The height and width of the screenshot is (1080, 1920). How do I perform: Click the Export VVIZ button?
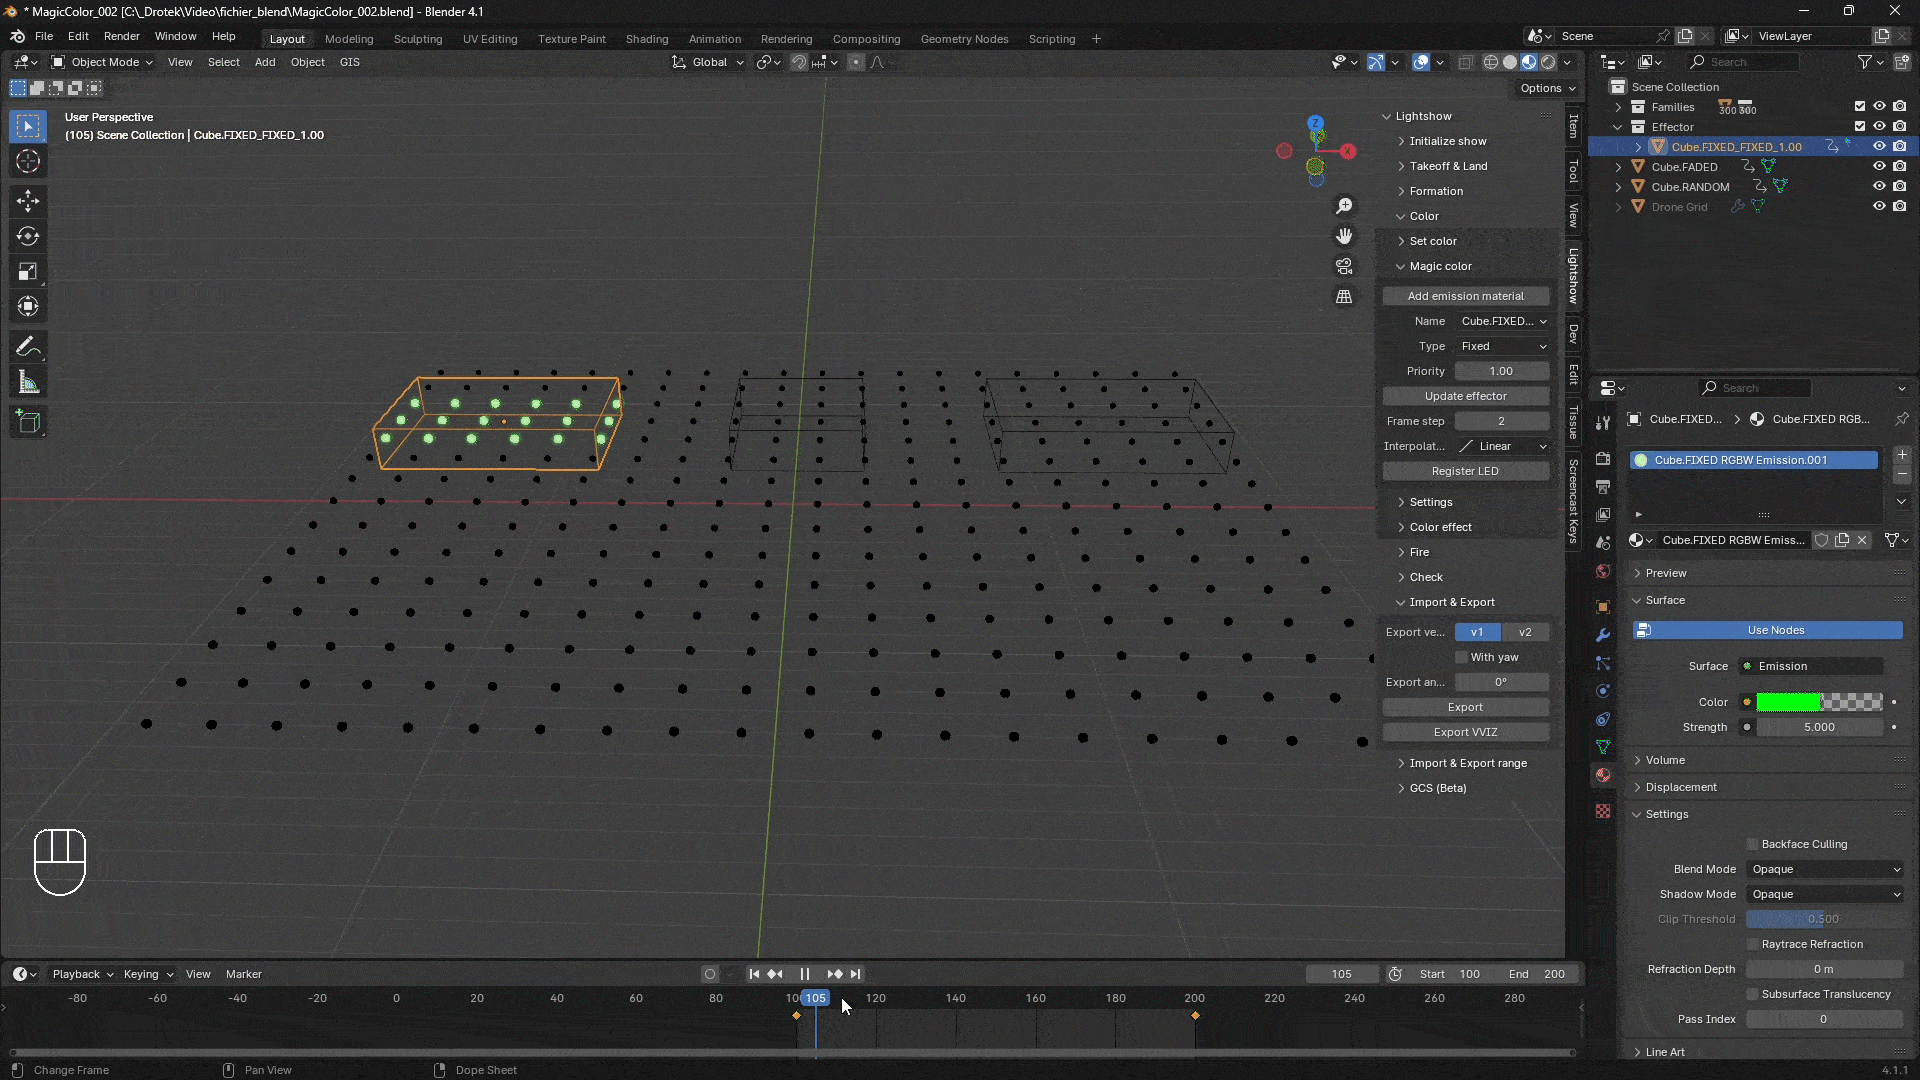pos(1465,732)
